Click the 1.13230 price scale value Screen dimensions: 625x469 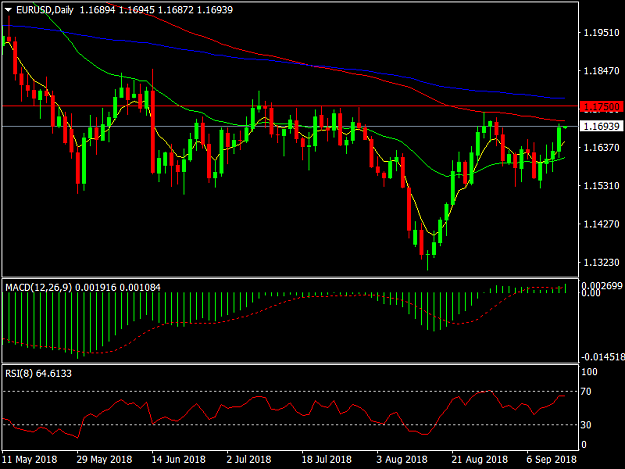[x=601, y=262]
